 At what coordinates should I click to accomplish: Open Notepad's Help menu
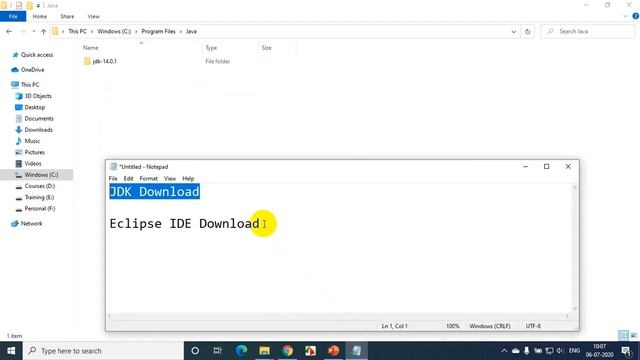188,178
